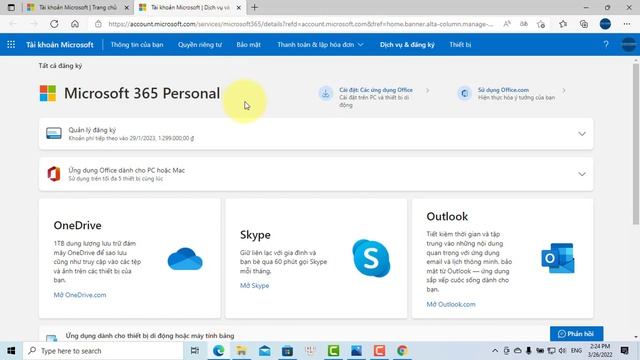Open Quyền riêng tư menu item
The image size is (640, 360).
(x=200, y=44)
